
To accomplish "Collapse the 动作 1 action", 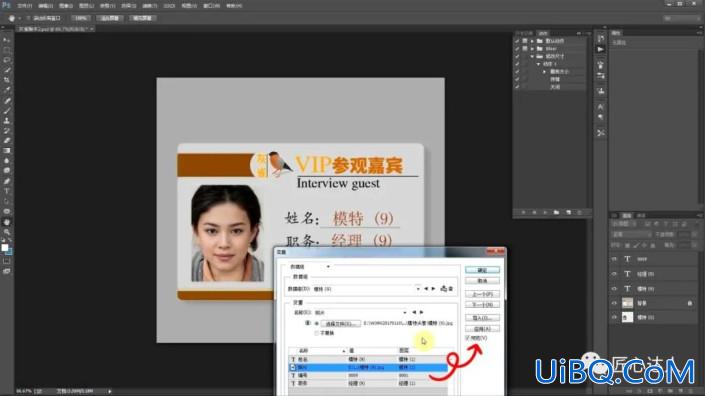I will pyautogui.click(x=538, y=64).
